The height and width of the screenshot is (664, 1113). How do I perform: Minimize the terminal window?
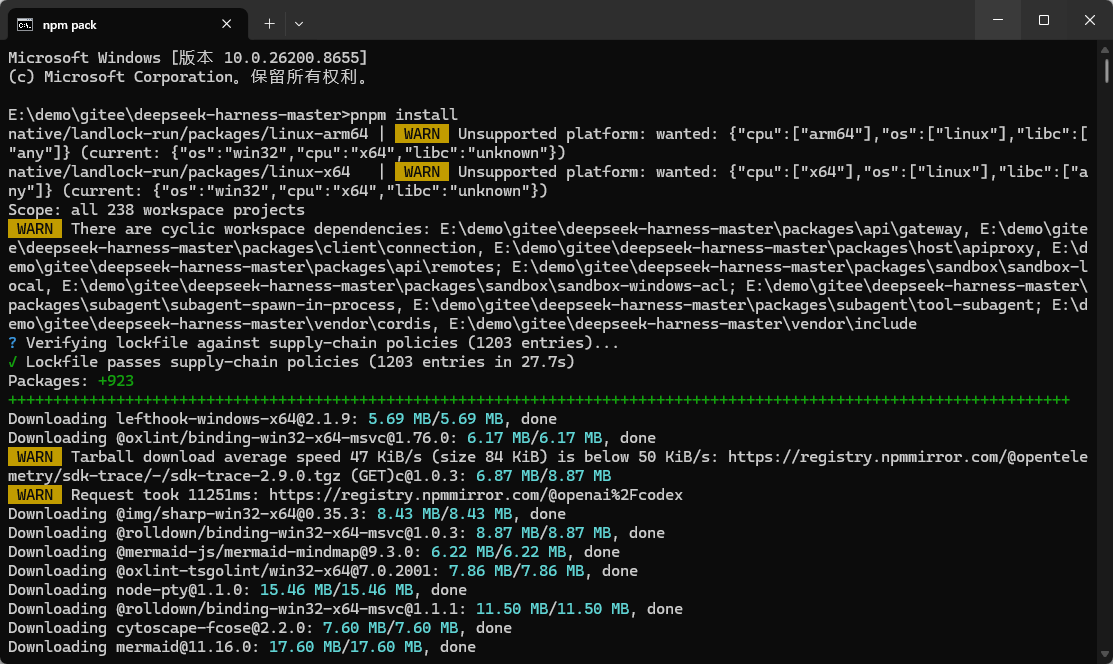click(998, 20)
